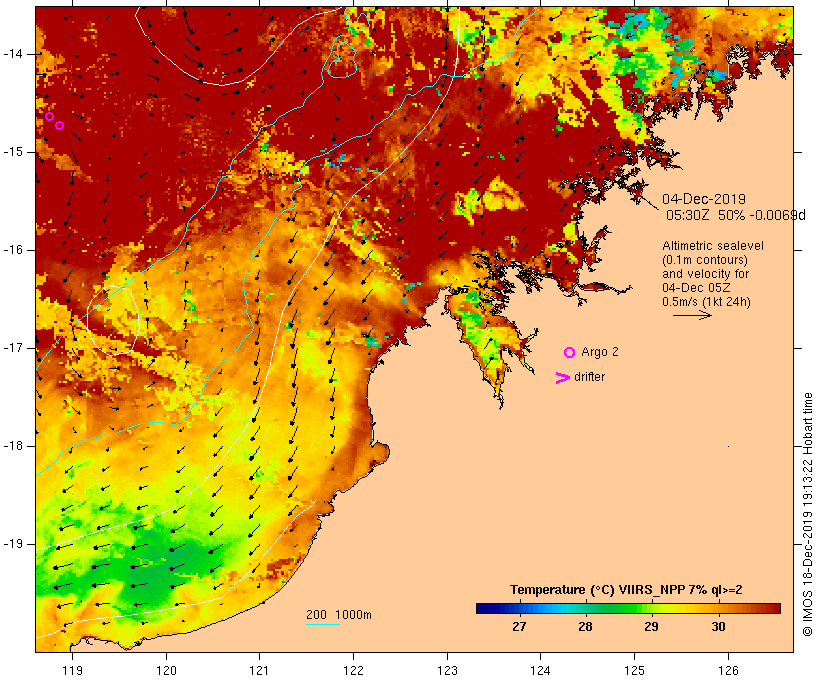Click the '200 1000m' depth contour label
Viewport: 820px width, 680px height.
pos(339,615)
